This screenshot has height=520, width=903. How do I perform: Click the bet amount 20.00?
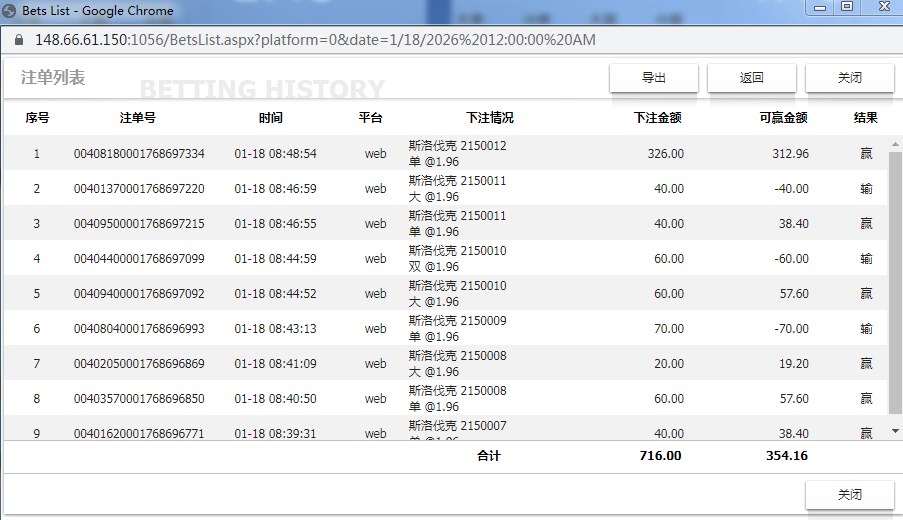669,364
